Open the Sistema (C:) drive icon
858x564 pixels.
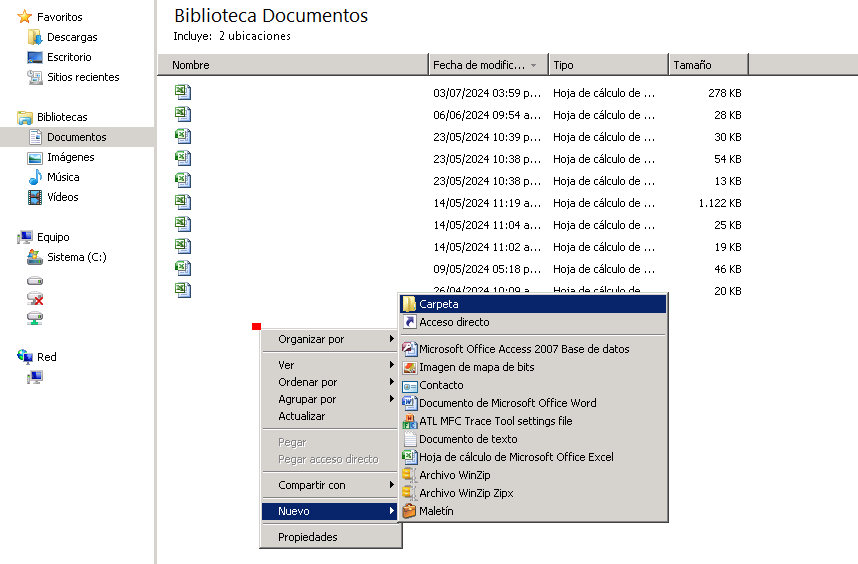[x=34, y=257]
